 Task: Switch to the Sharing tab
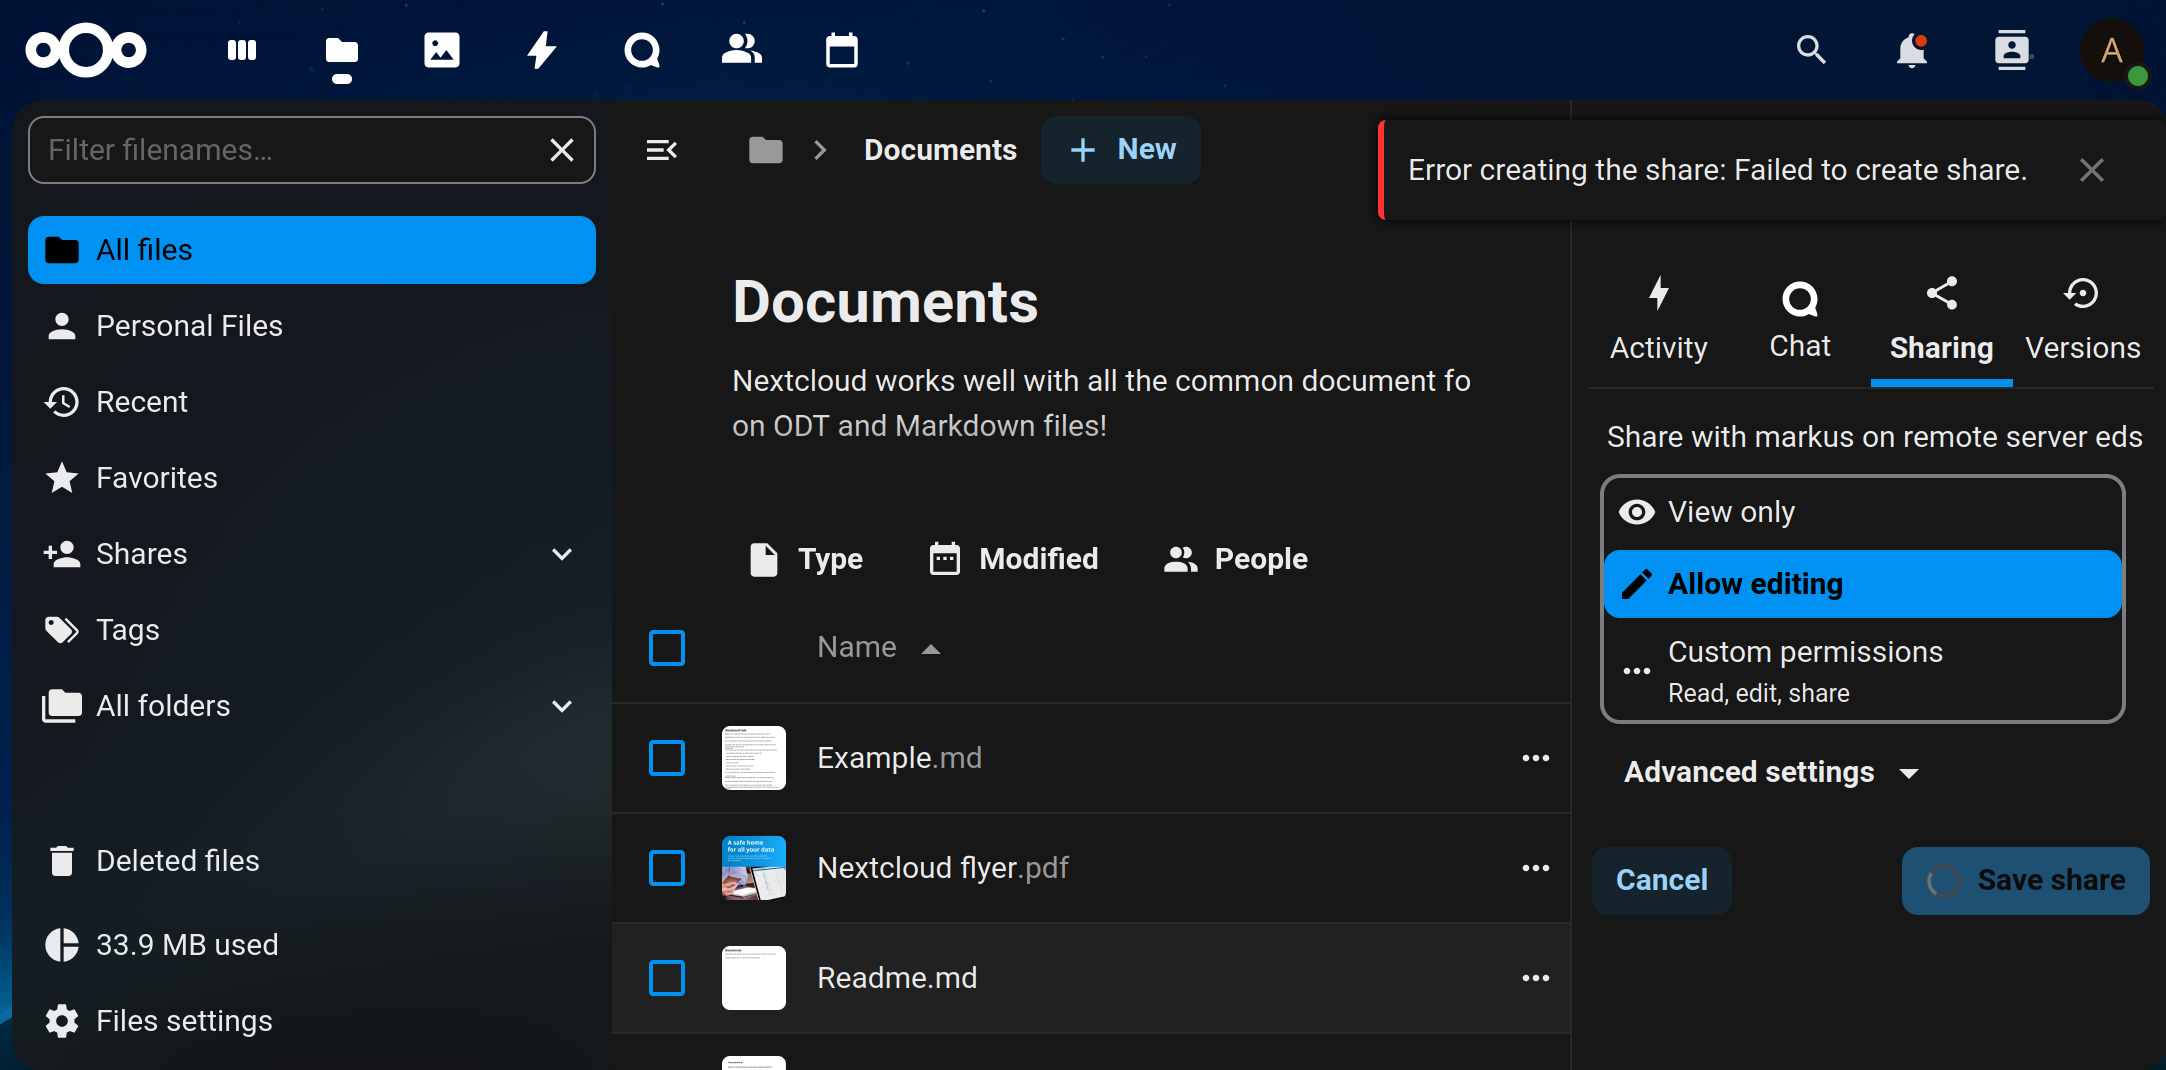1941,320
